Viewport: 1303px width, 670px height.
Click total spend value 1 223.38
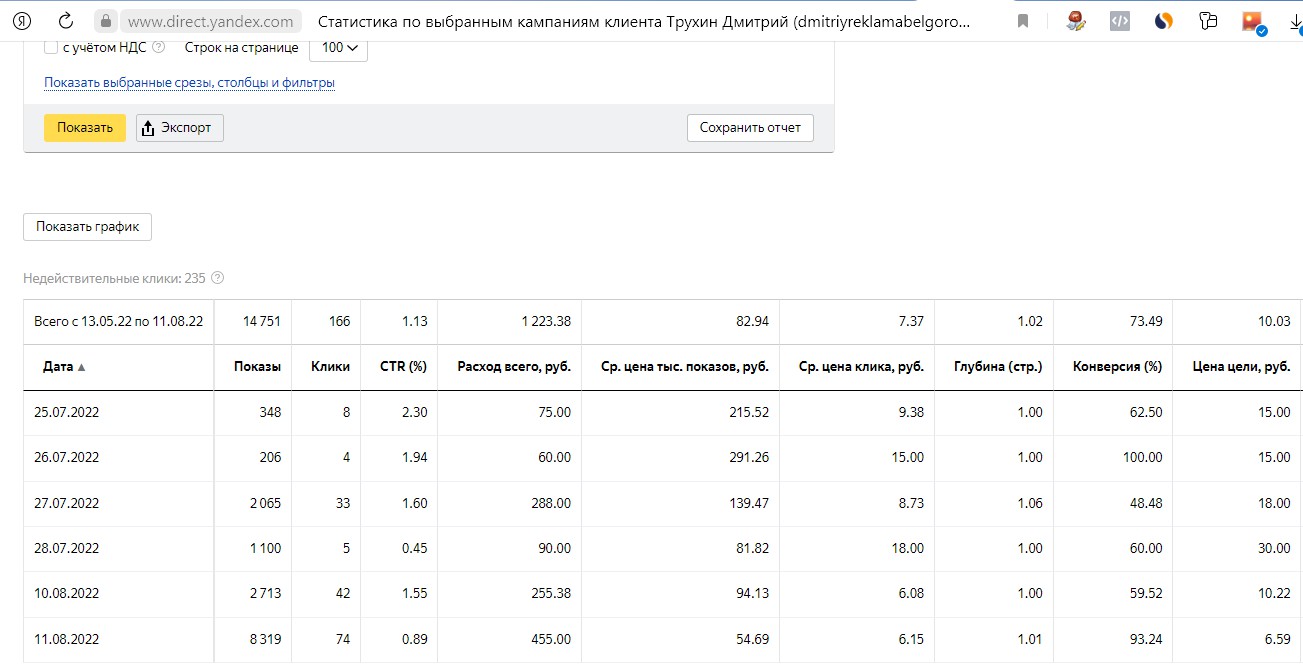click(x=546, y=322)
